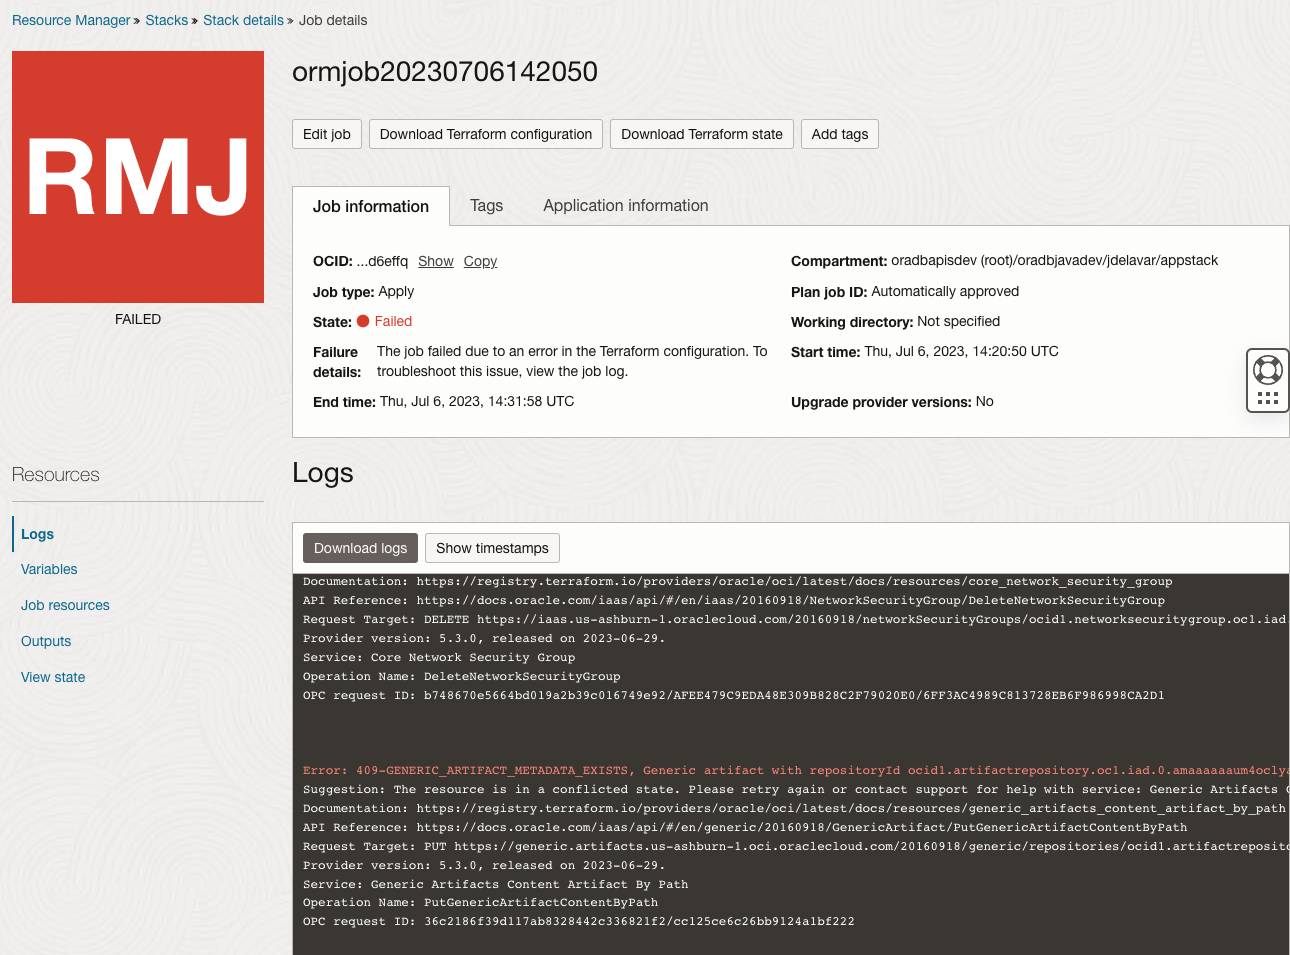Click the Logs section heading
The width and height of the screenshot is (1290, 955).
point(323,473)
